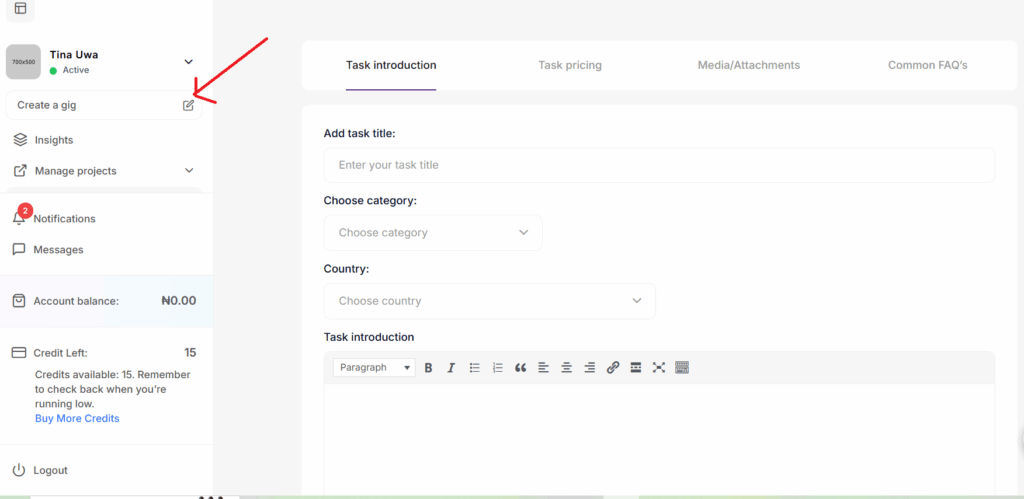Open Tina Uwa profile avatar
Screen dimensions: 1024x499
click(24, 62)
